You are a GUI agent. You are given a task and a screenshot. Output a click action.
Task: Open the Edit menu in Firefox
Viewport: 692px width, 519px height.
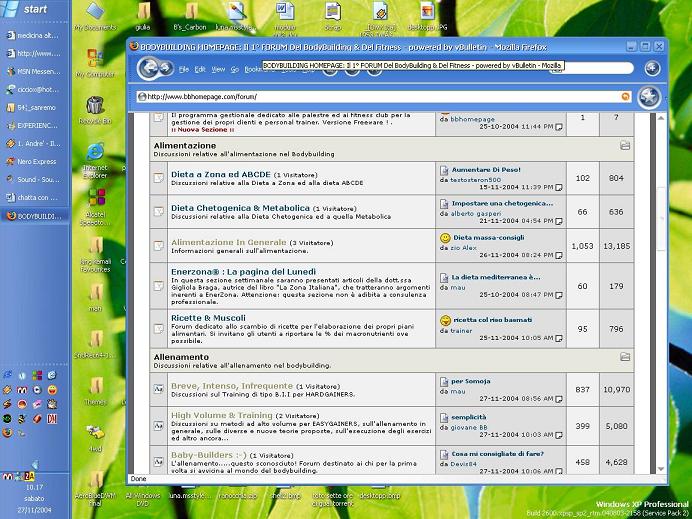[200, 69]
